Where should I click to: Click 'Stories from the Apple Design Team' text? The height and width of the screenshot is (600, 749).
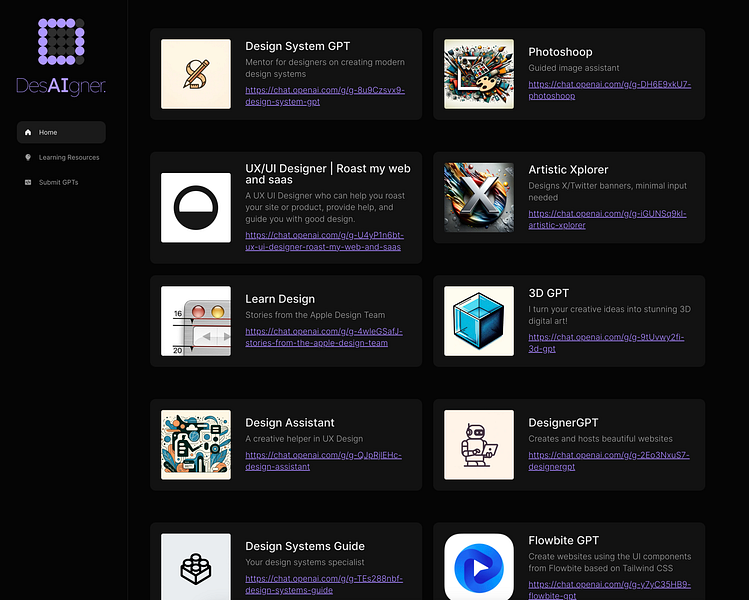(x=315, y=315)
